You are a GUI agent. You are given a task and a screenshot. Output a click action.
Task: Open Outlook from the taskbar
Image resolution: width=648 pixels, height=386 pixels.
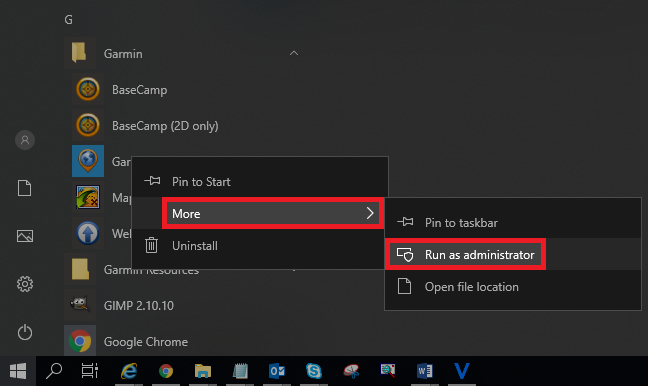[x=277, y=371]
